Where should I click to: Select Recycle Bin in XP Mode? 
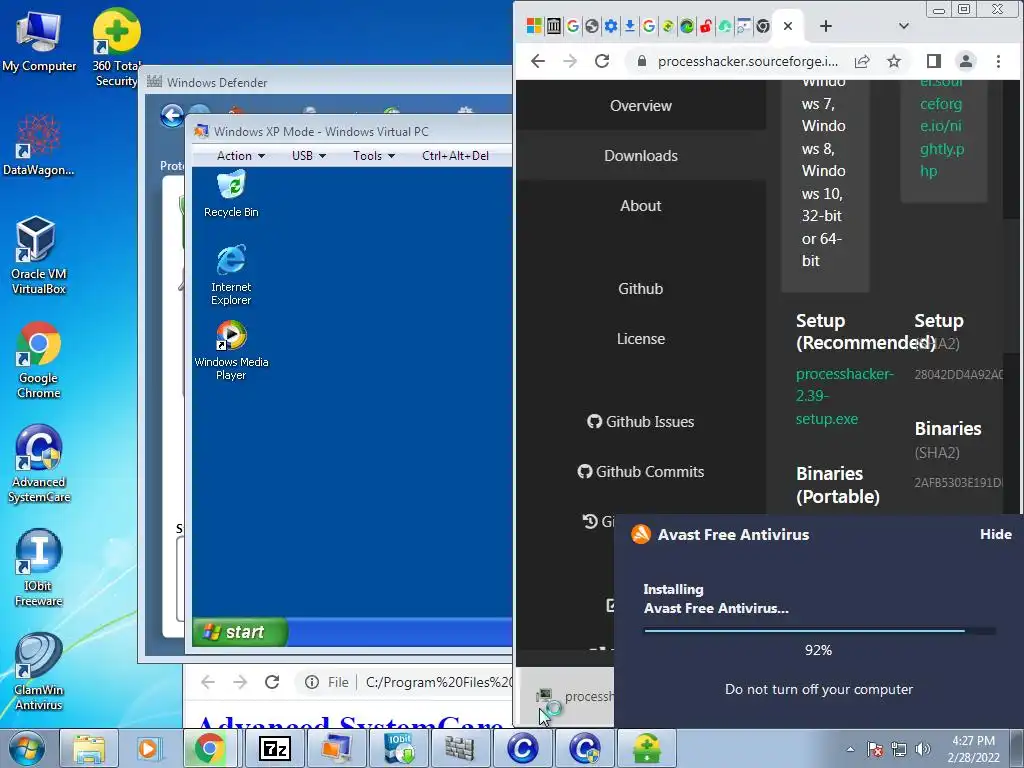231,193
